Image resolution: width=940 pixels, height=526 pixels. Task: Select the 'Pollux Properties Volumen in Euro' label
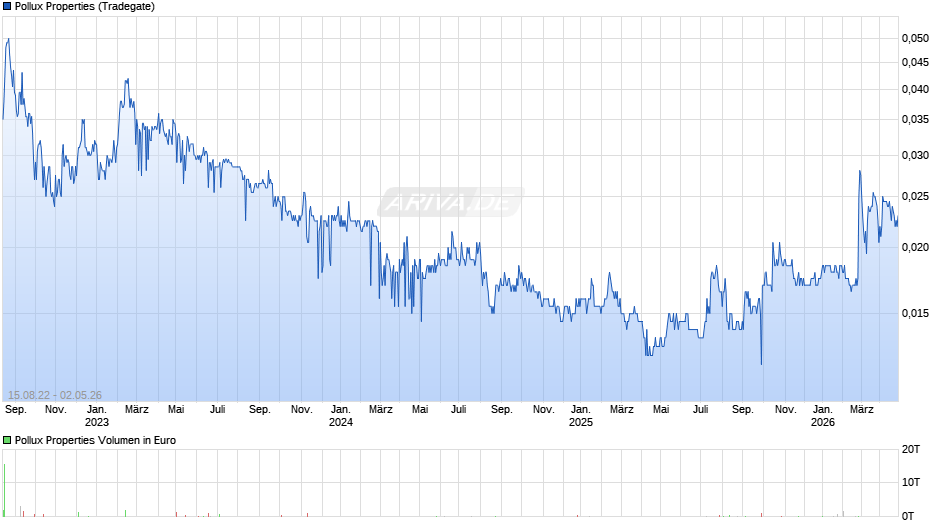(x=95, y=440)
